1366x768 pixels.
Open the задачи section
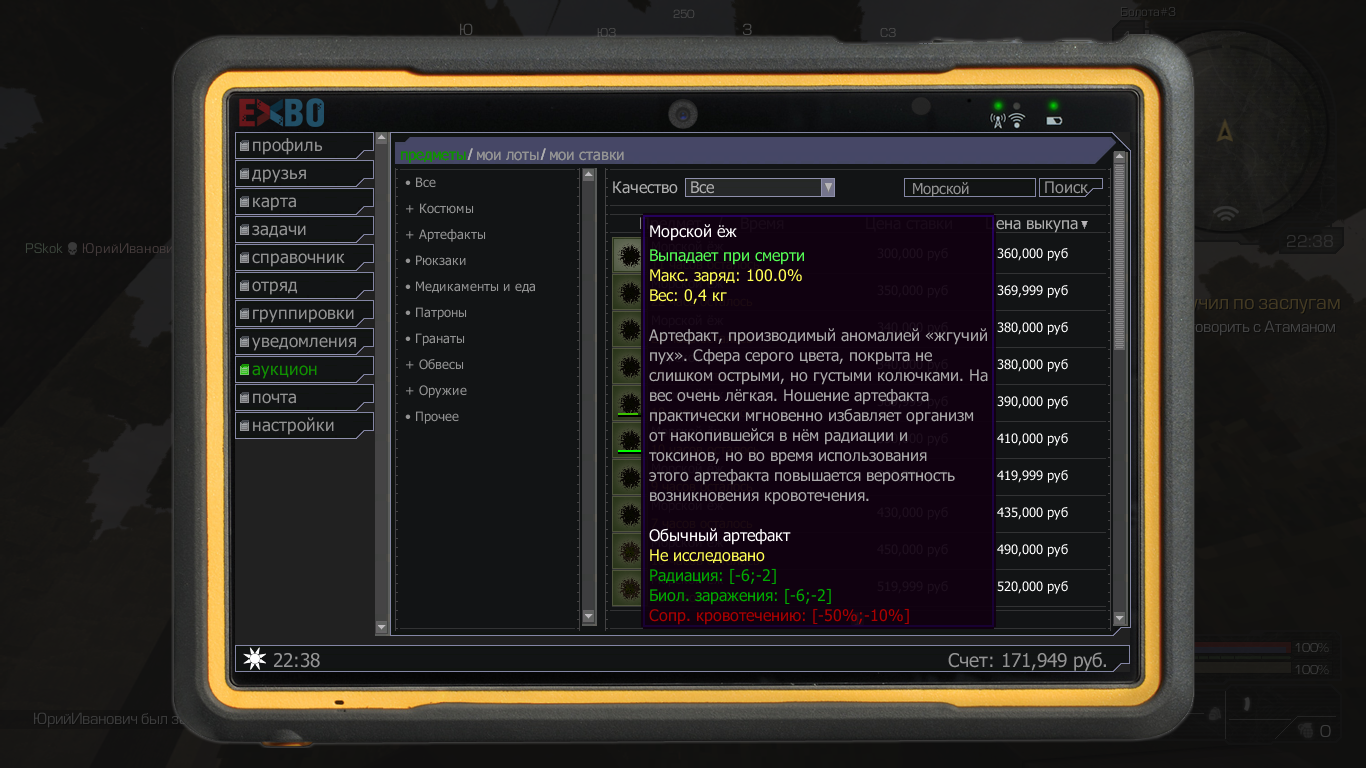point(304,229)
